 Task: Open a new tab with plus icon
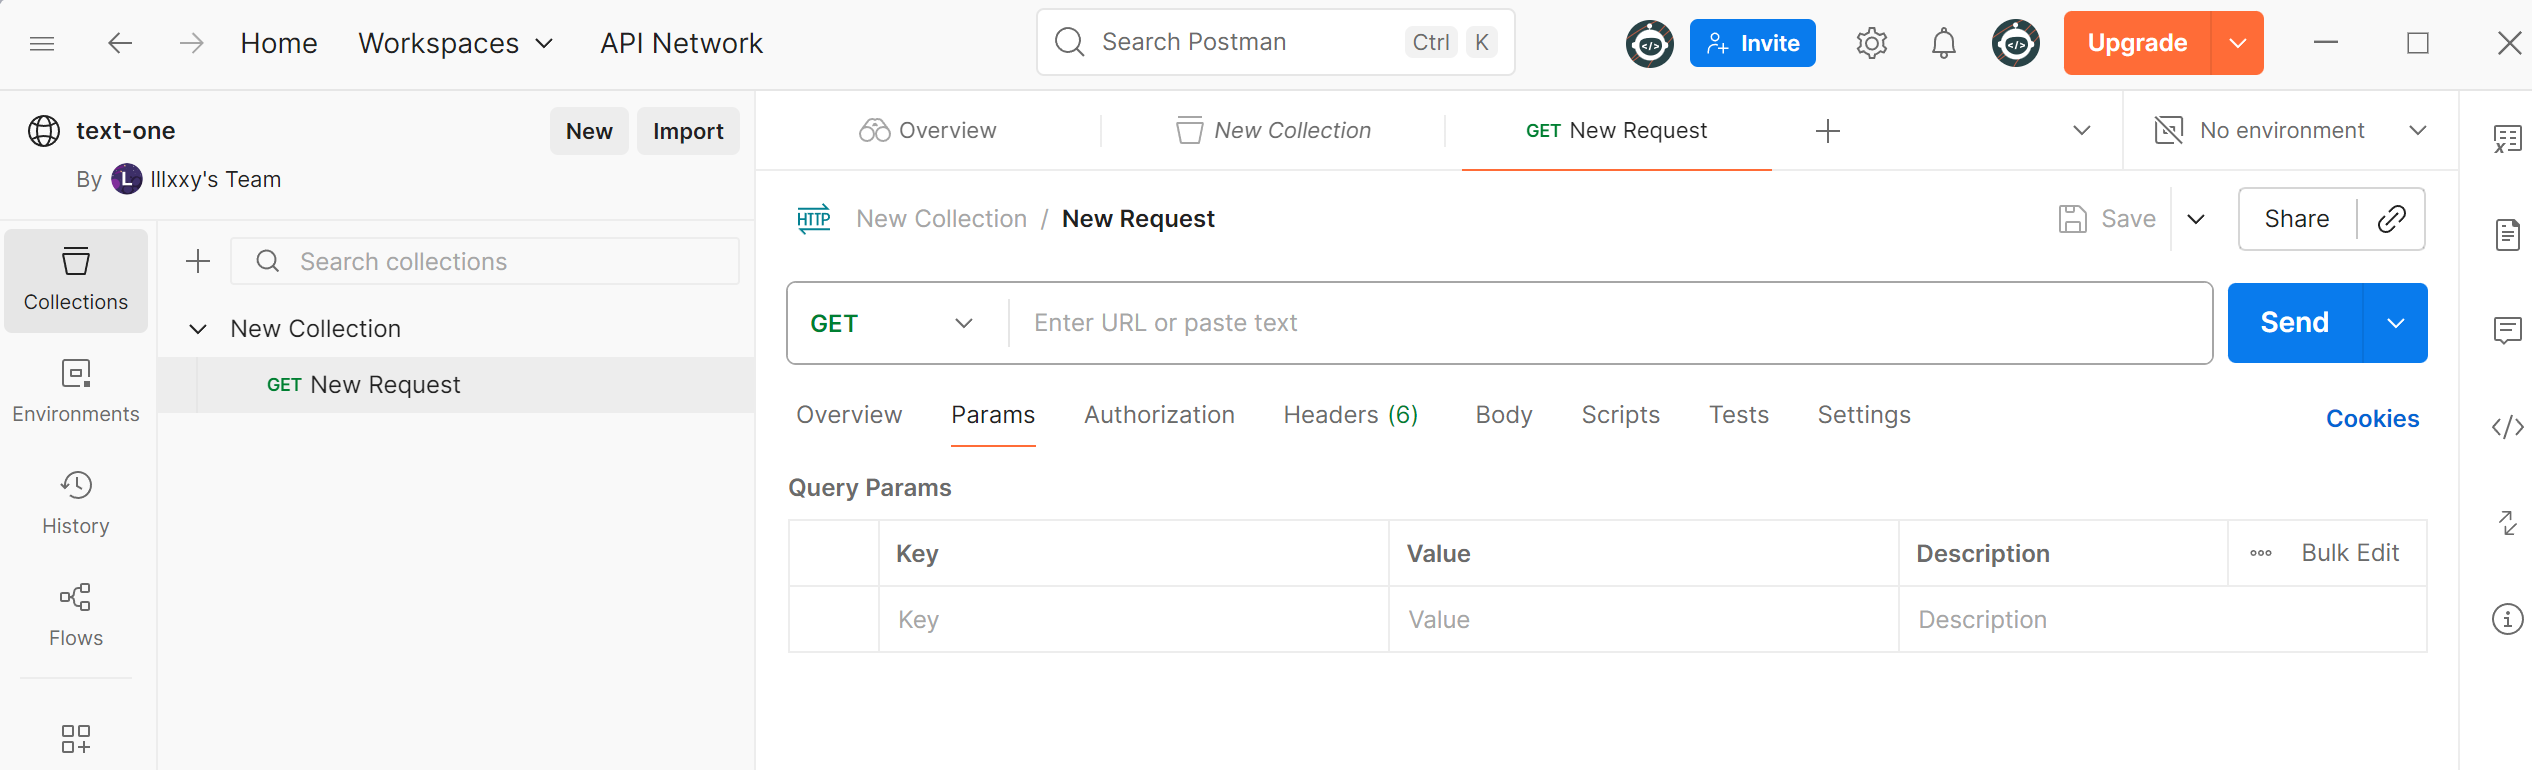tap(1827, 131)
